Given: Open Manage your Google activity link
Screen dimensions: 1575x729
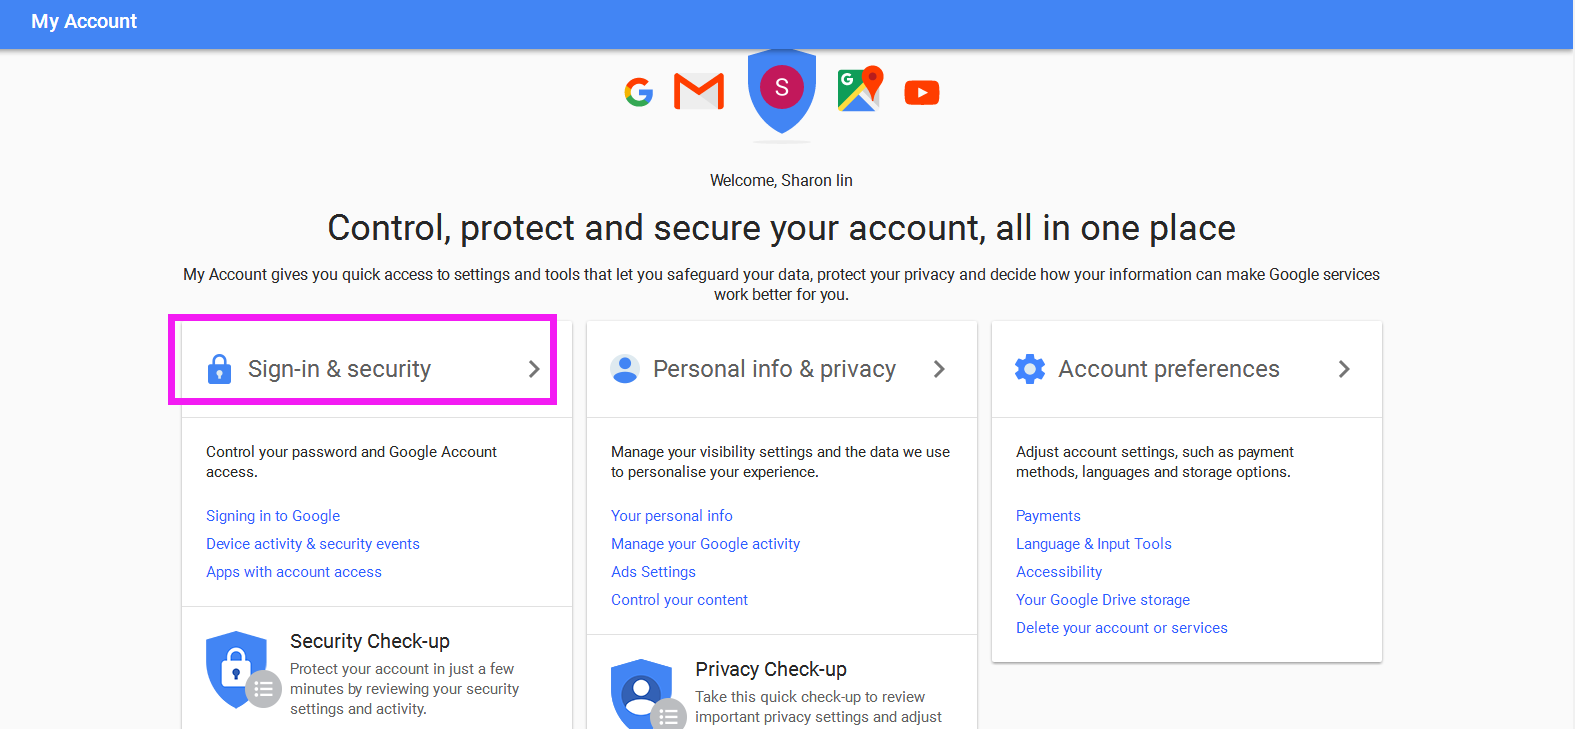Looking at the screenshot, I should 706,544.
